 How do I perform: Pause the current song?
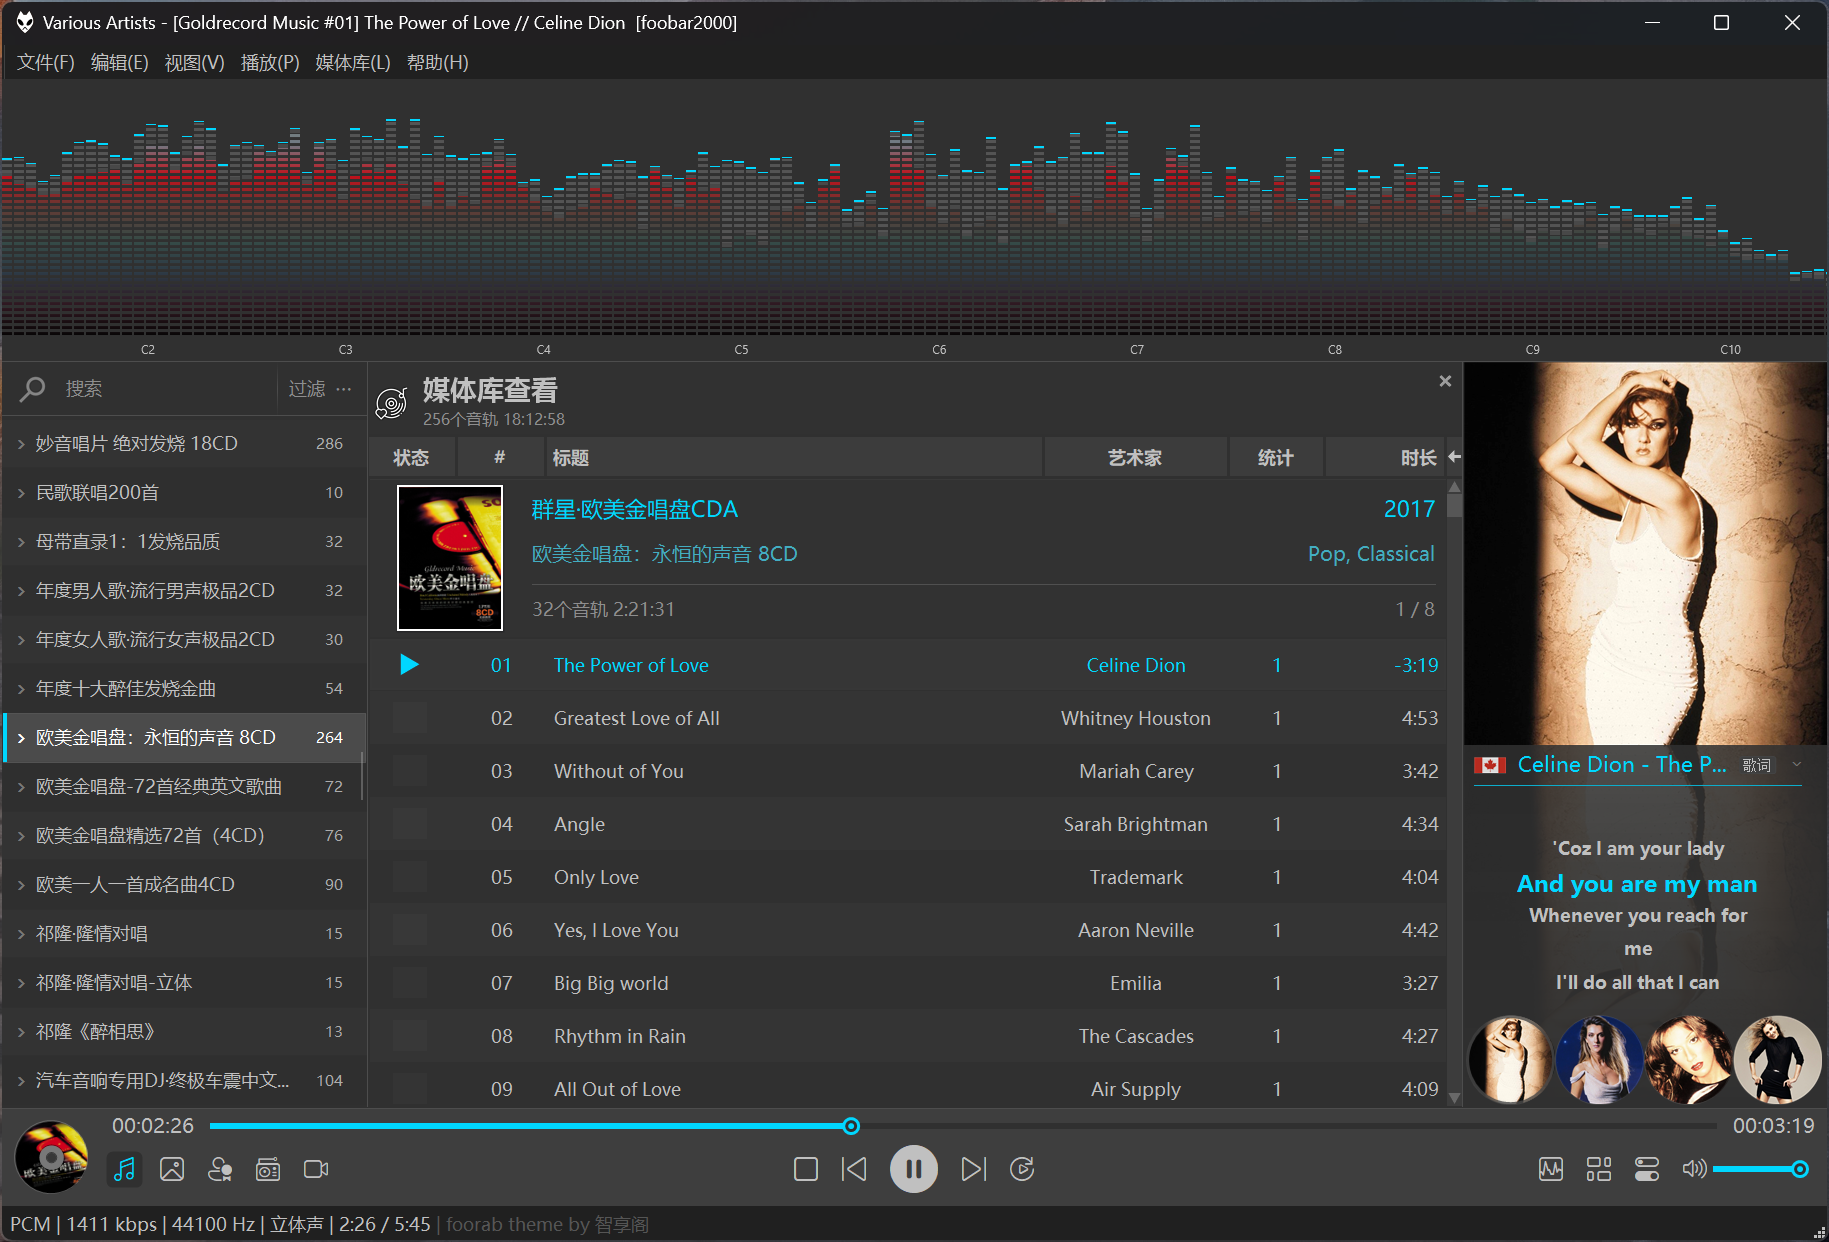914,1169
